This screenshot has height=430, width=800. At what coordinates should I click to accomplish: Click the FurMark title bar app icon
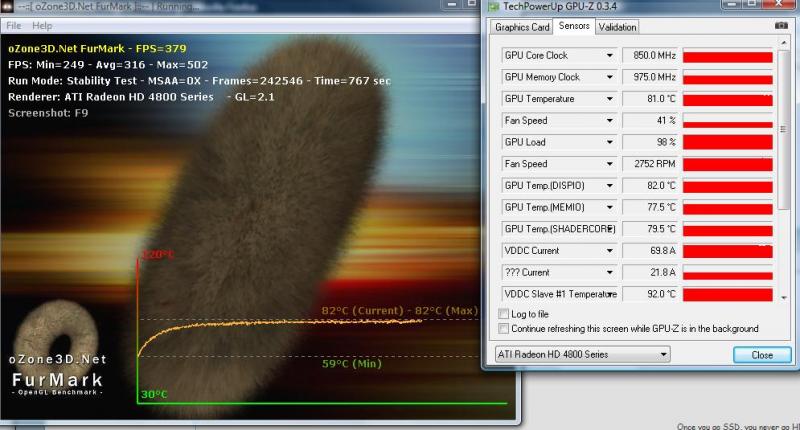(x=7, y=7)
